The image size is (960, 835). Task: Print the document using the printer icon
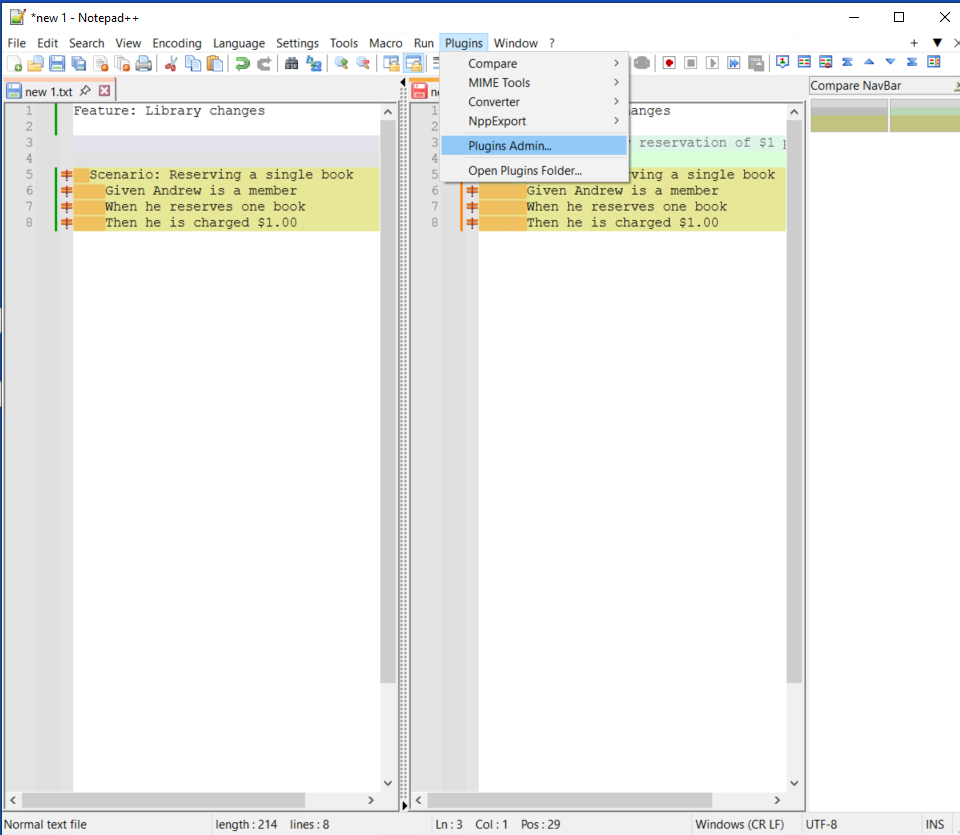pyautogui.click(x=144, y=63)
